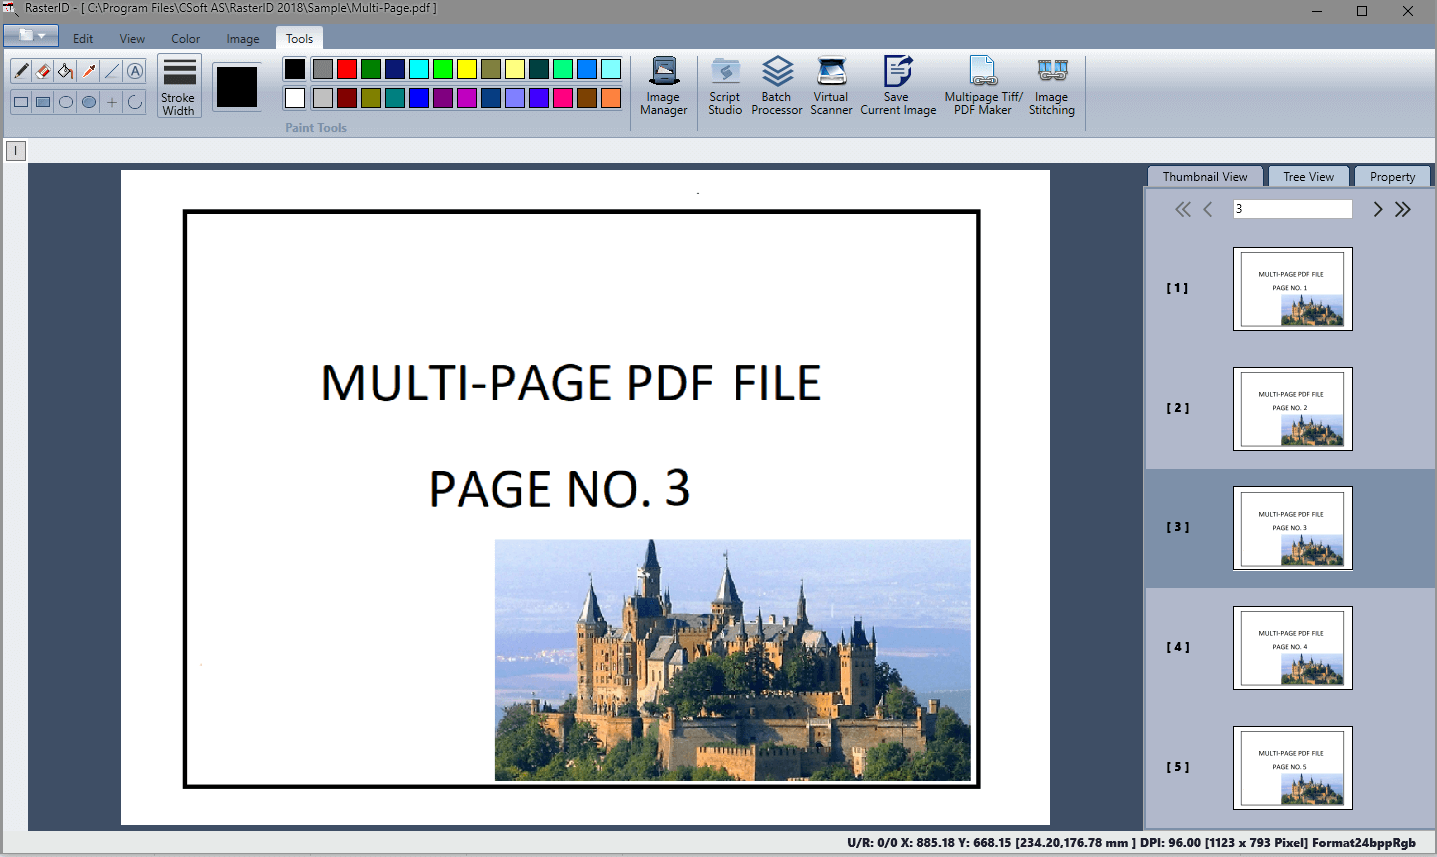Pick the Paint Bucket fill tool
Screen dimensions: 1437x857
tap(66, 71)
